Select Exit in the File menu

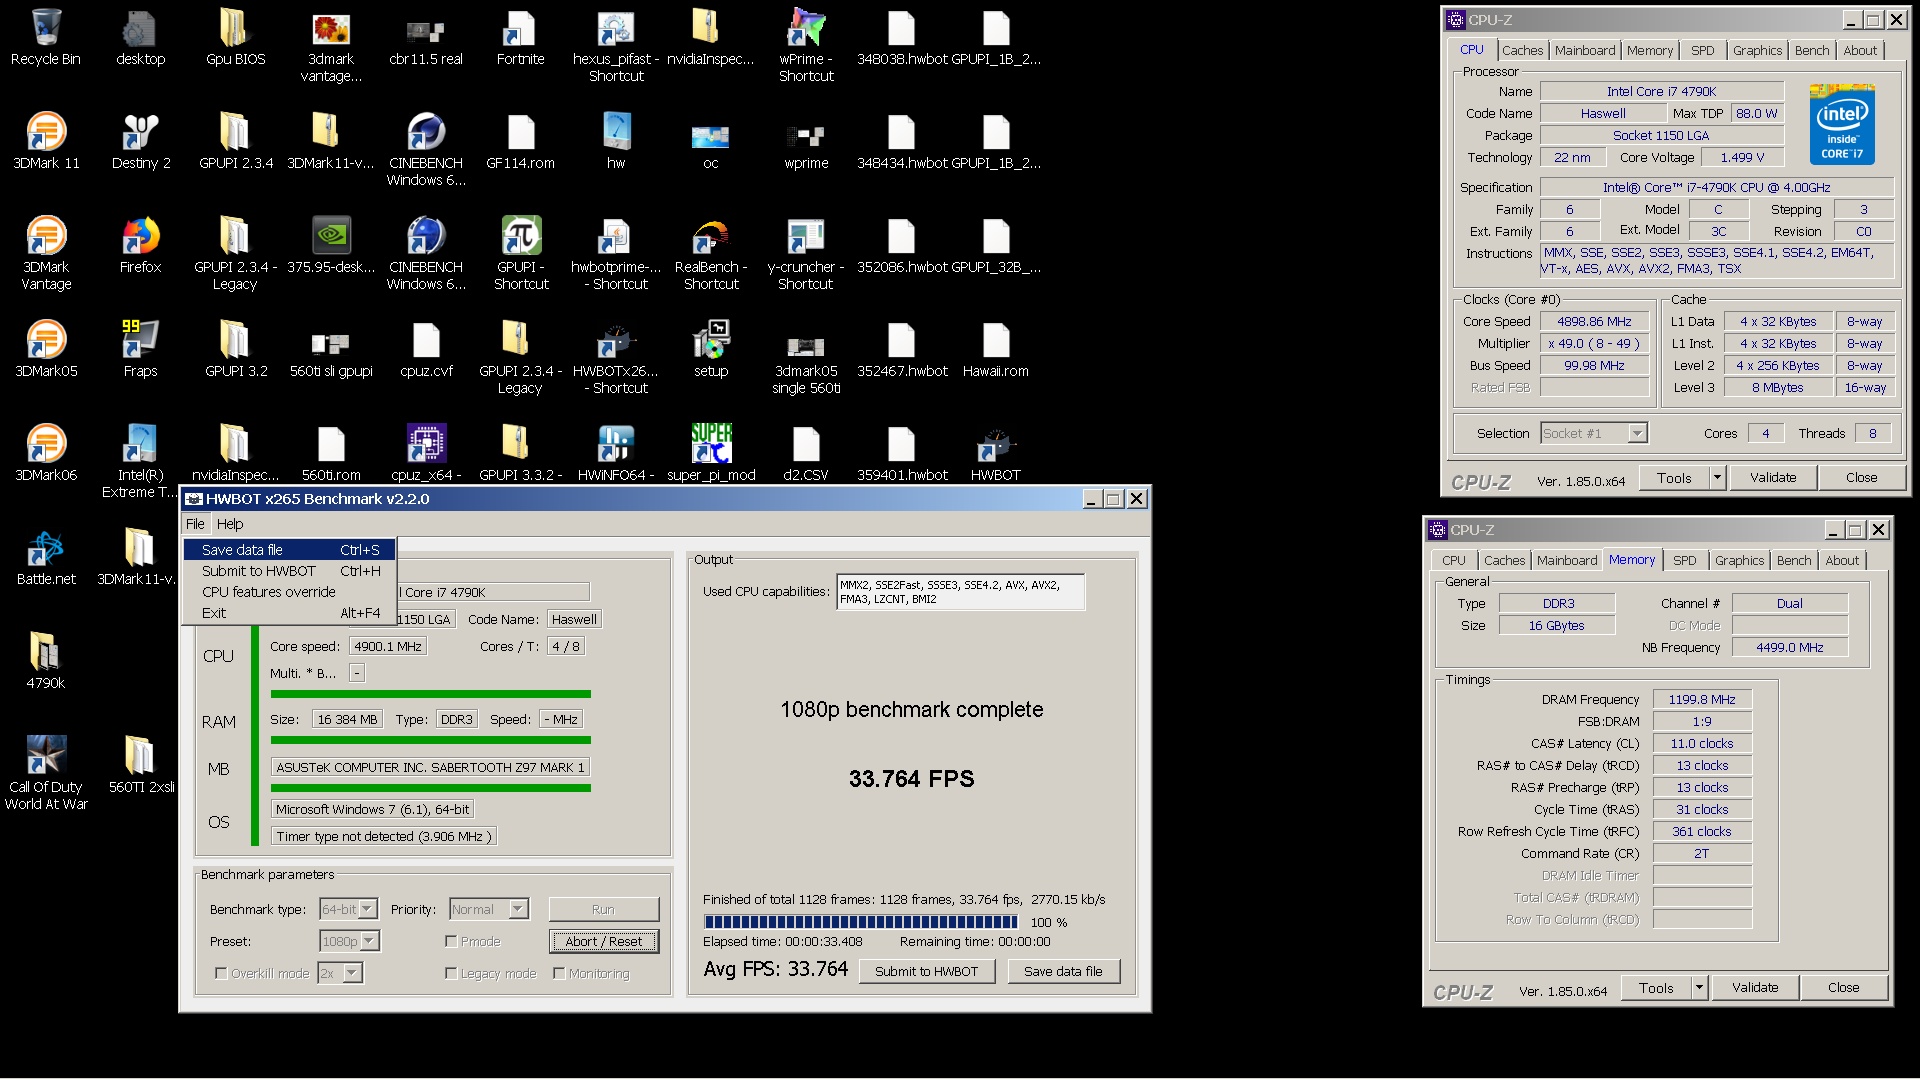pyautogui.click(x=290, y=613)
